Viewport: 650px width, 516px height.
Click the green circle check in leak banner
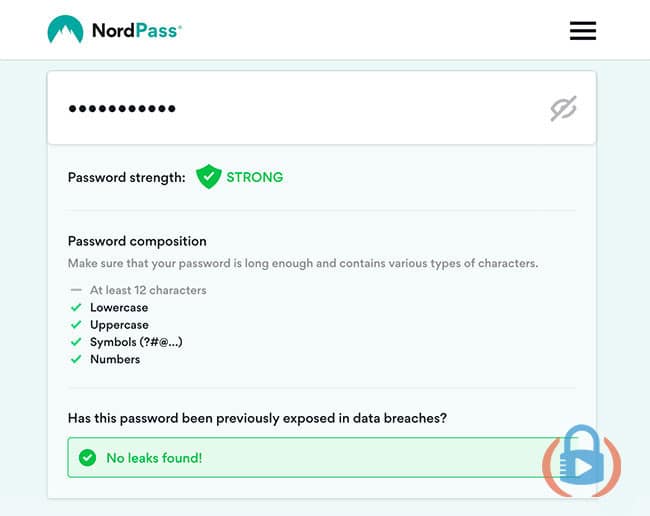click(x=87, y=458)
